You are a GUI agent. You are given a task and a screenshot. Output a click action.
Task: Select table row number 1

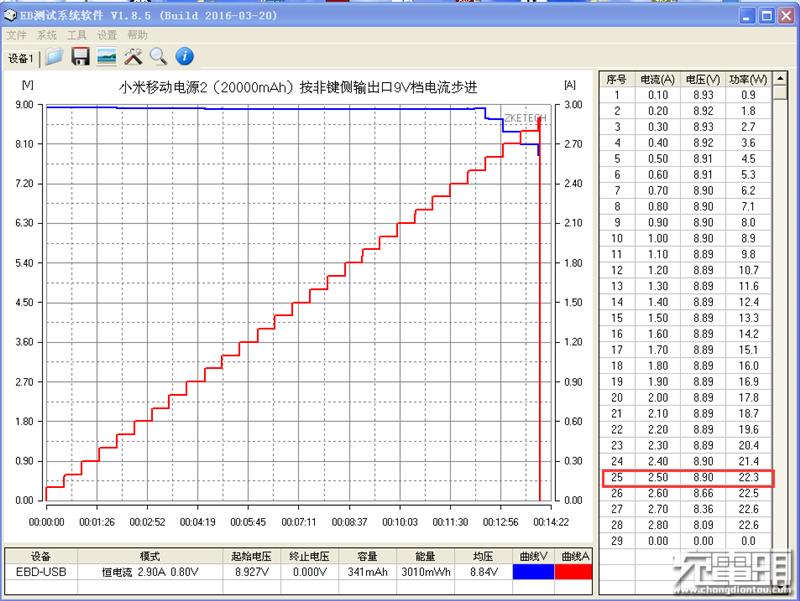(686, 95)
